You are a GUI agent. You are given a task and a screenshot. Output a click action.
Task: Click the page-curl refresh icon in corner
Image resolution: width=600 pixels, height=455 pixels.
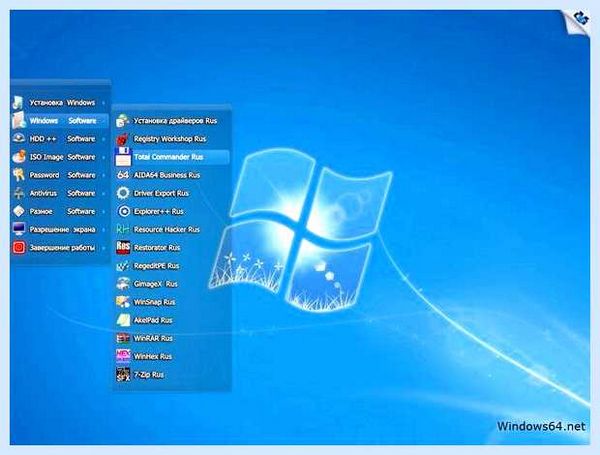click(x=580, y=18)
